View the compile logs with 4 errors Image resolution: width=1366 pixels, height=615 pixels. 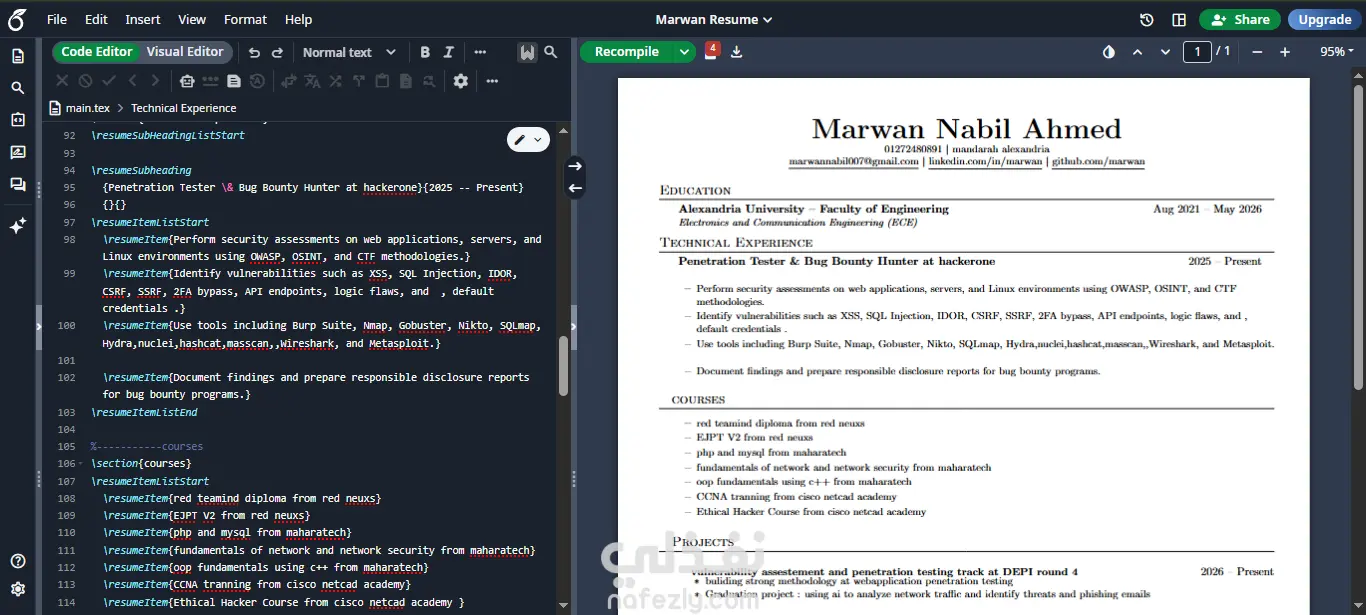[x=711, y=51]
